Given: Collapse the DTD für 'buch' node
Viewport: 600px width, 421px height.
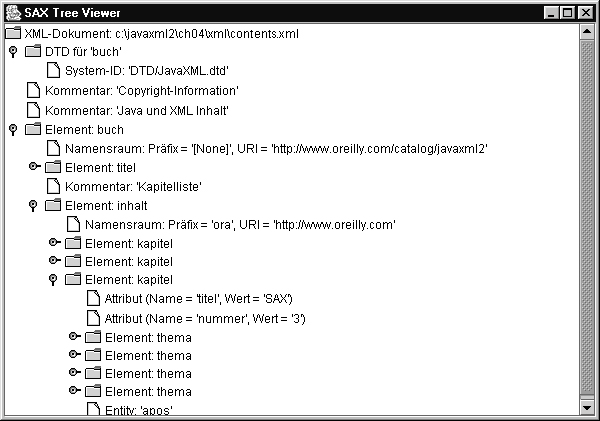Looking at the screenshot, I should 13,52.
